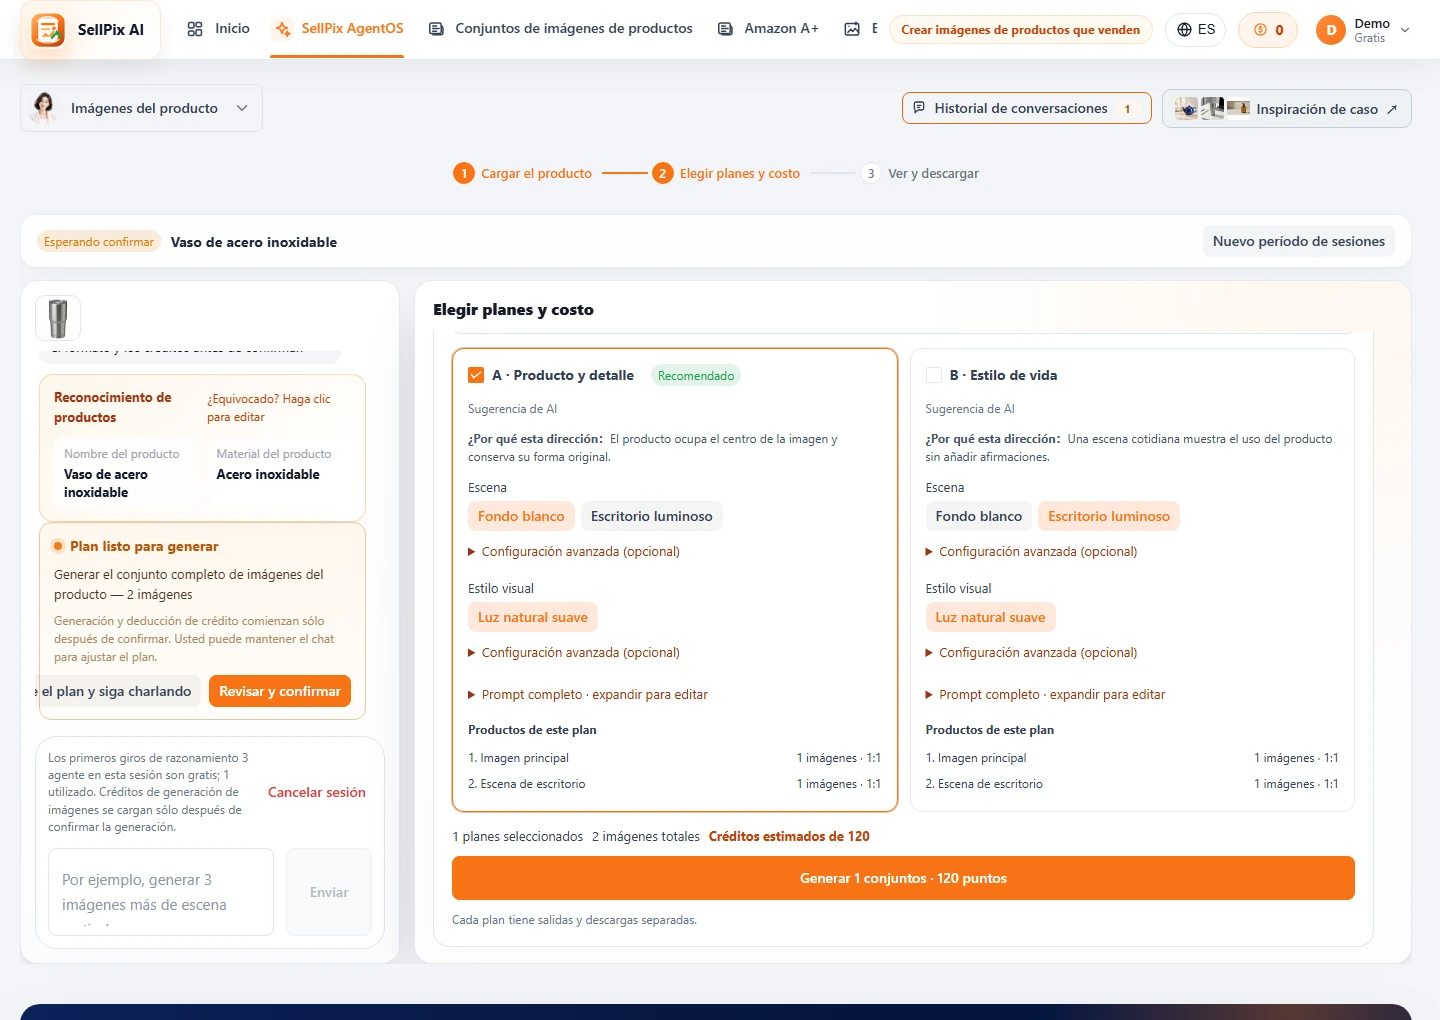
Task: Switch to the Amazon A+ tab
Action: coord(768,29)
